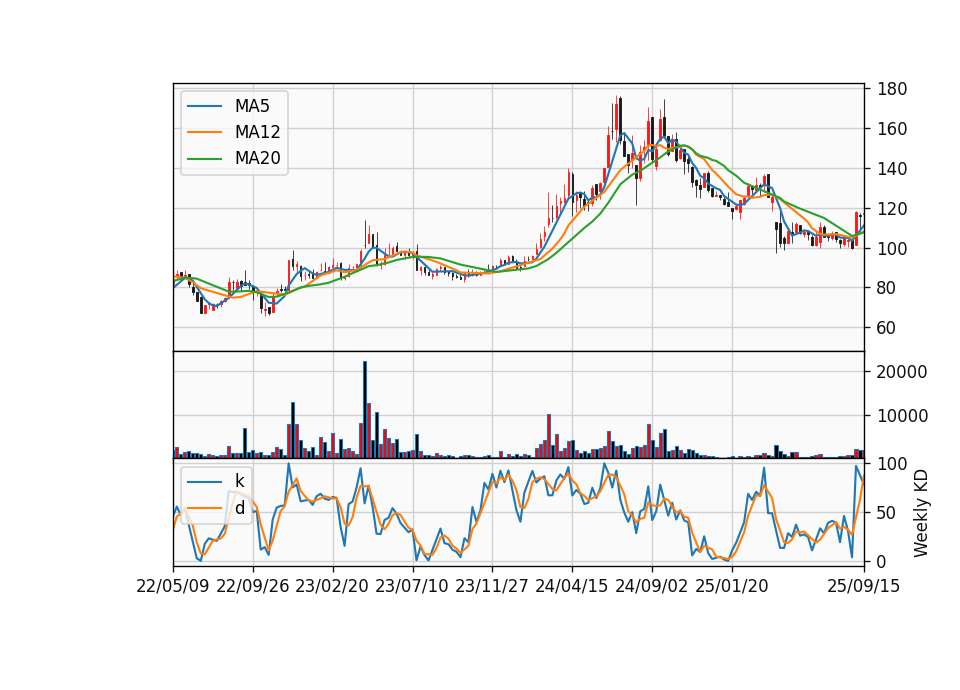Click the MA20 legend label
The height and width of the screenshot is (690, 960).
(x=257, y=158)
